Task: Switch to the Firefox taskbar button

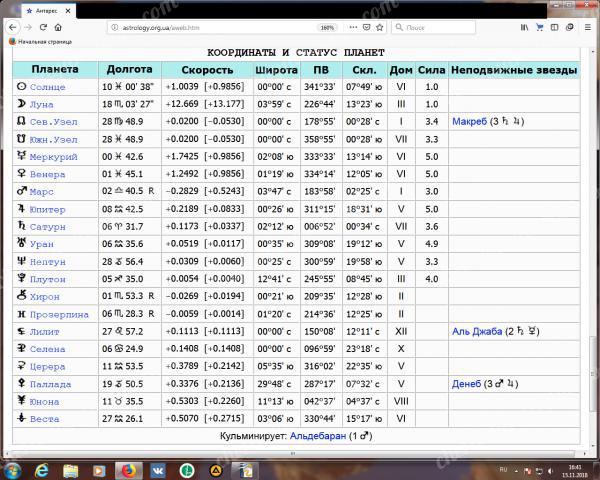Action: 129,471
